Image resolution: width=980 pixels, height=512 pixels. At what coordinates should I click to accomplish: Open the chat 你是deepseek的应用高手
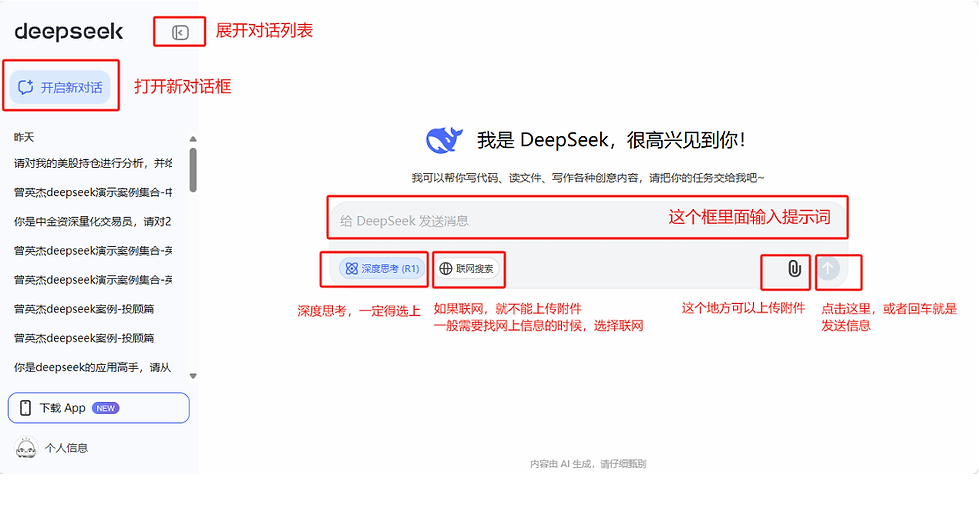[92, 368]
